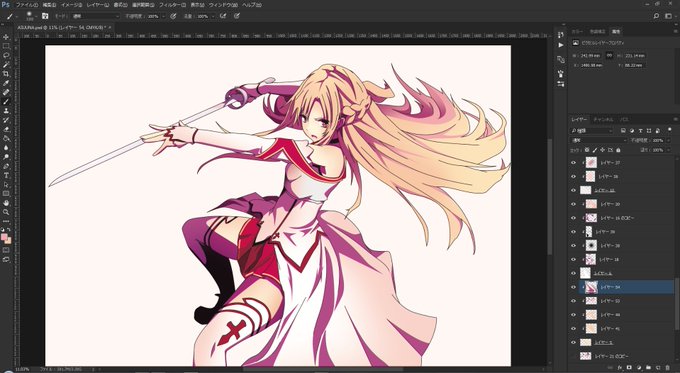Viewport: 680px width, 373px height.
Task: Select the Lasso tool
Action: [x=6, y=55]
